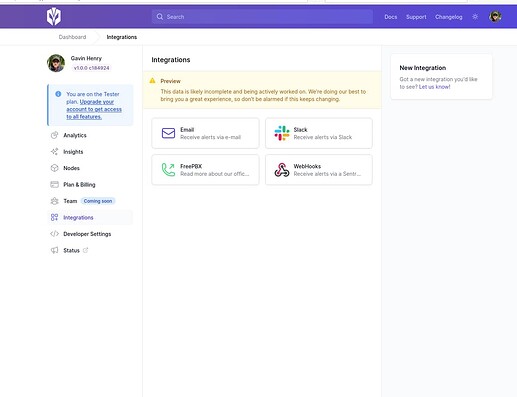Click the version badge v1.0.0 c184924
Viewport: 517px width, 397px height.
tap(92, 68)
